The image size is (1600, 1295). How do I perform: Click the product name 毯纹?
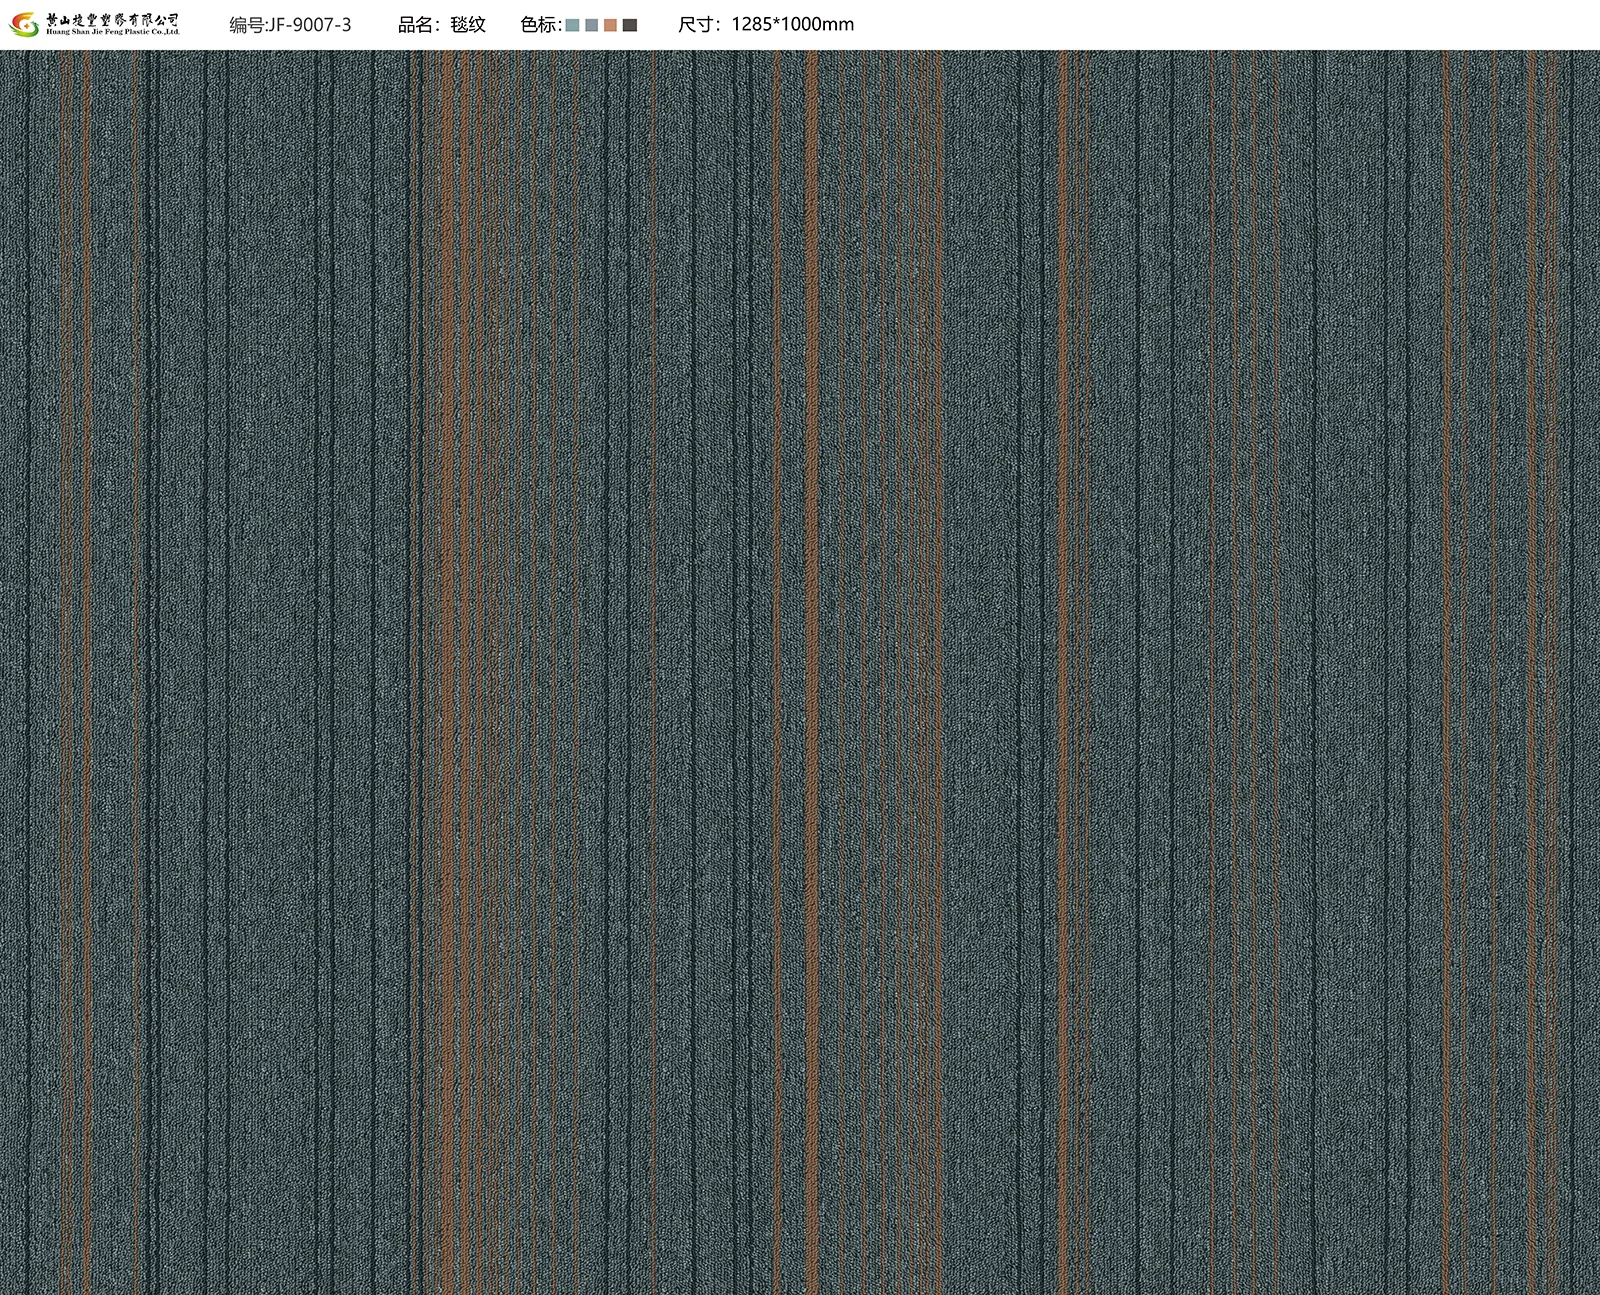point(469,25)
